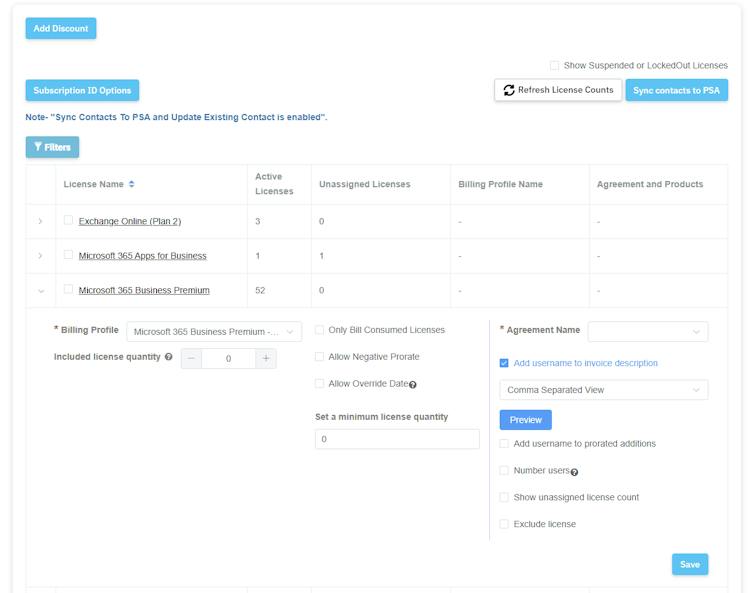Click active license count 52
Viewport: 750px width, 593px height.
(x=260, y=290)
